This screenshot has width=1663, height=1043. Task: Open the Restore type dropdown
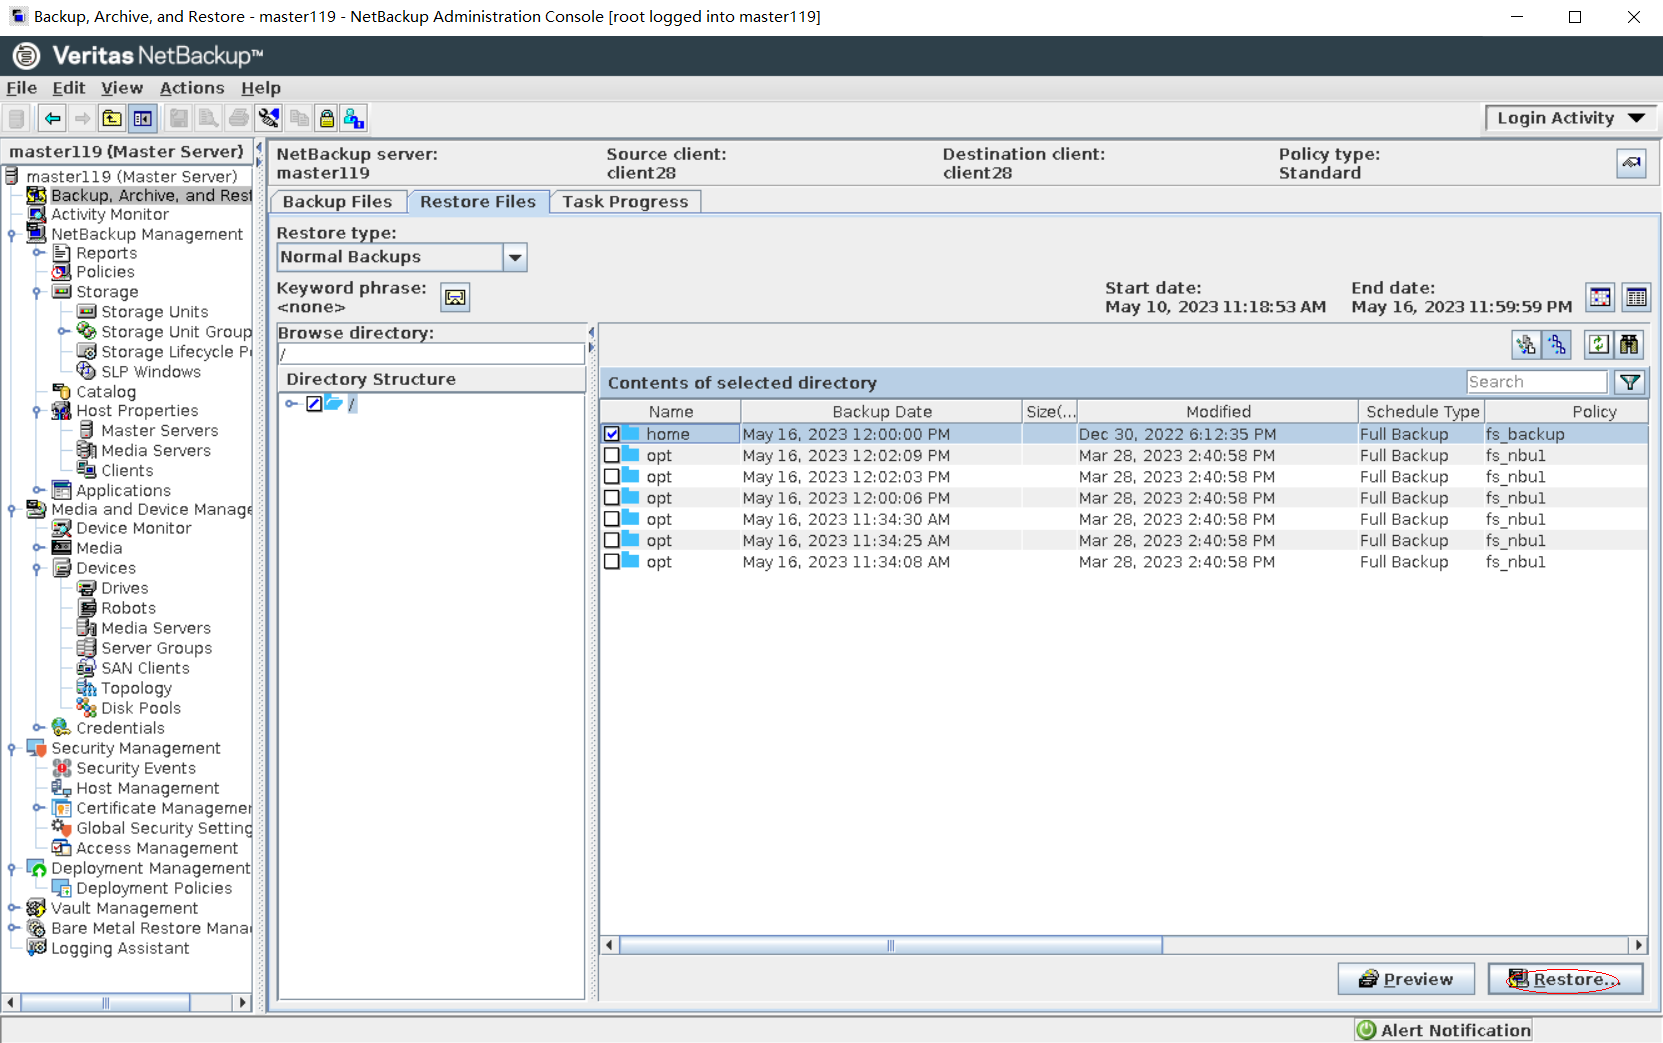tap(514, 258)
